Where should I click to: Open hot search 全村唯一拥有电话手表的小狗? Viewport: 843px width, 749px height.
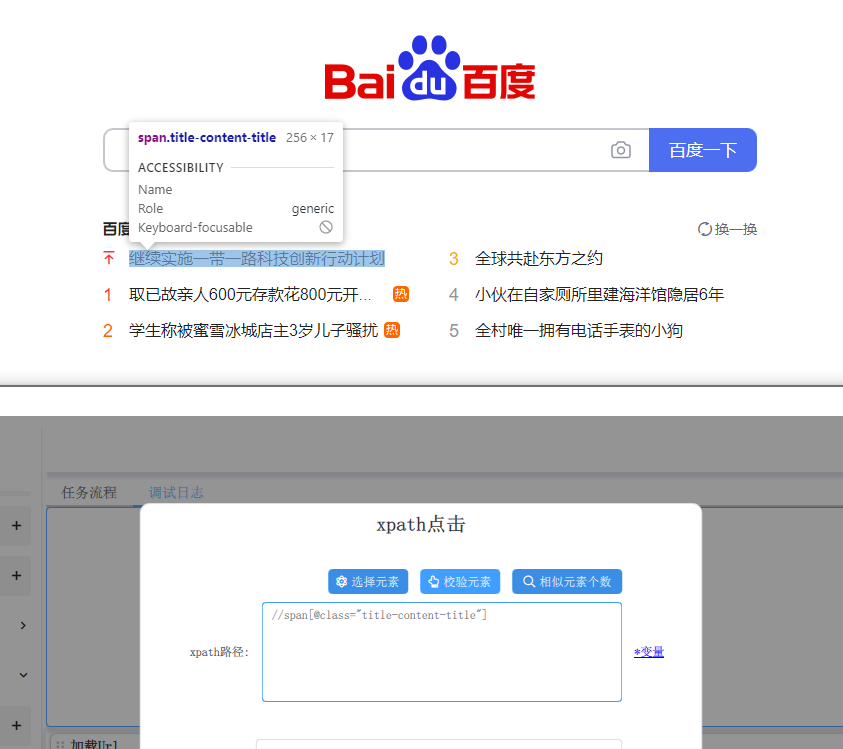(578, 331)
